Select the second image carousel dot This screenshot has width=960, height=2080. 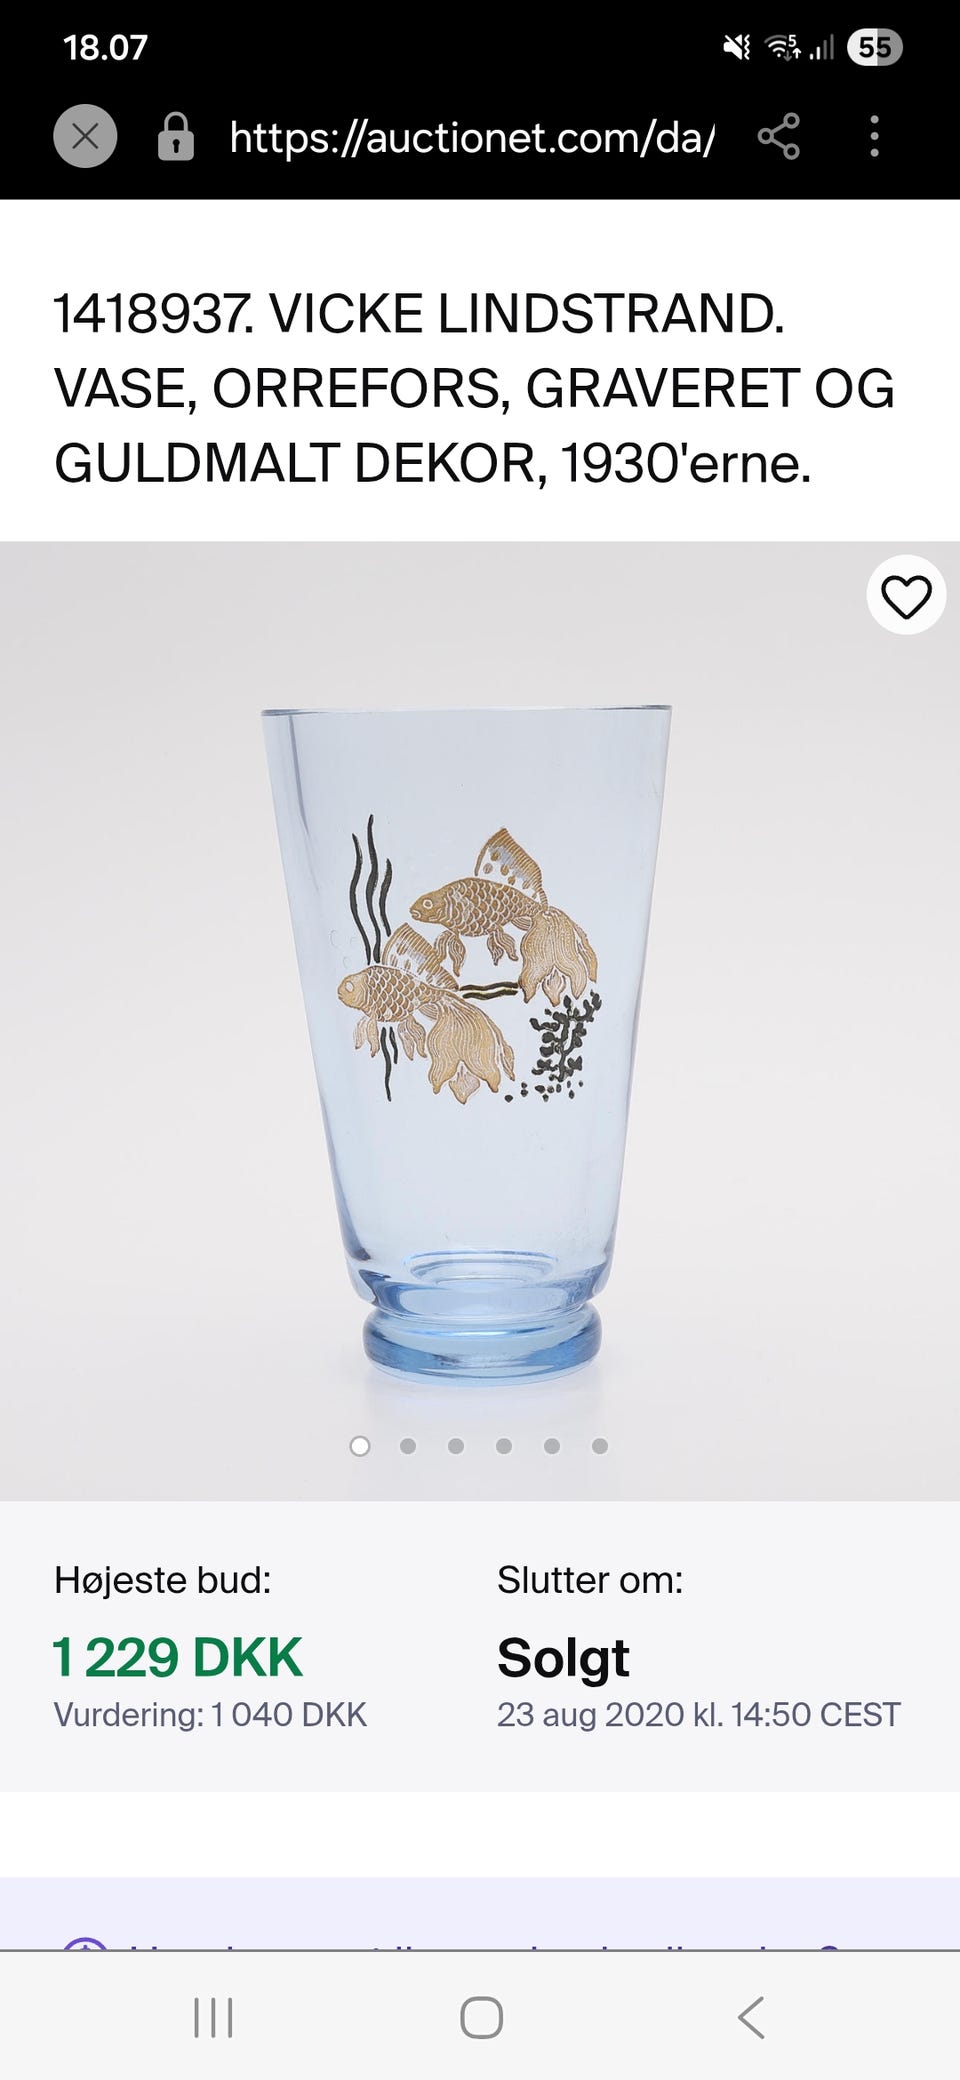click(x=408, y=1446)
